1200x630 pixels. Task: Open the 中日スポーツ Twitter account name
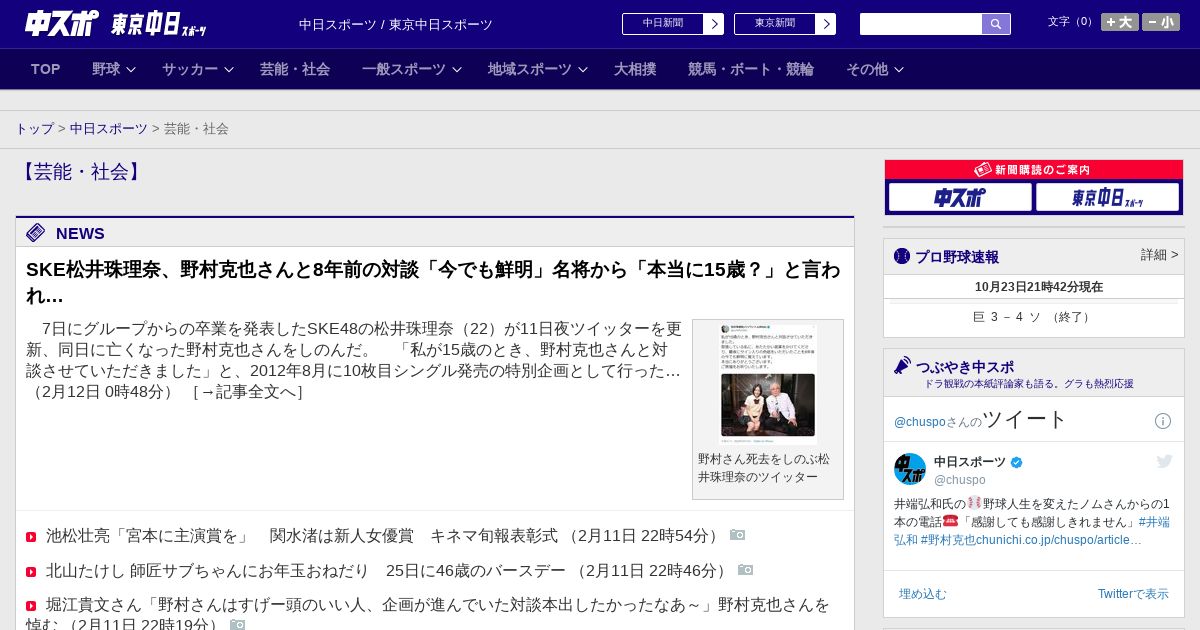pyautogui.click(x=970, y=462)
